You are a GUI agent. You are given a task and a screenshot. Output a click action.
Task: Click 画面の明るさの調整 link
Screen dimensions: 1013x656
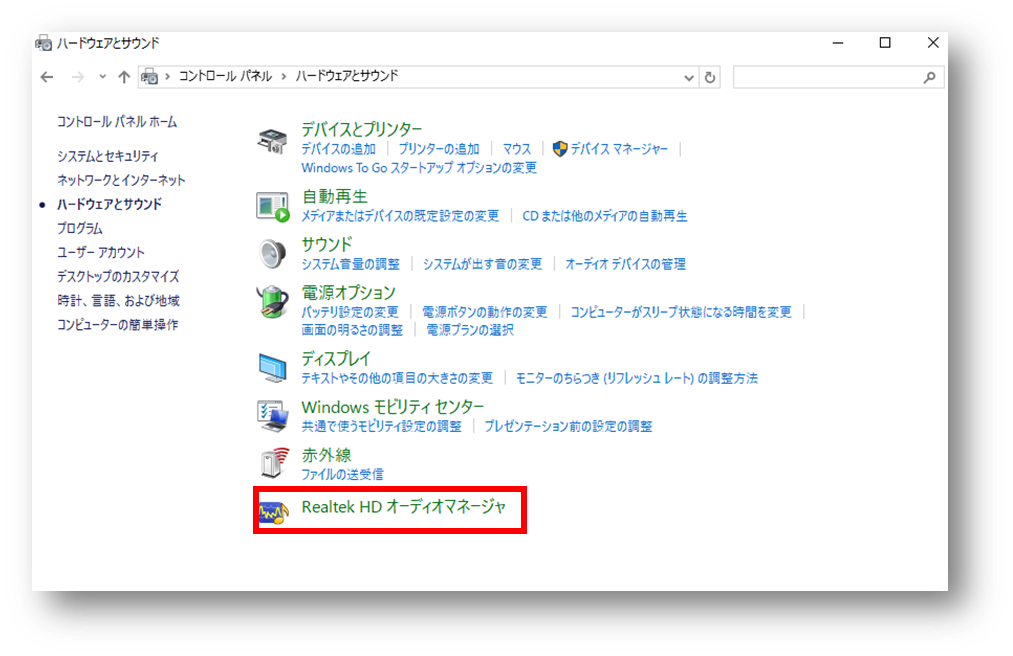352,330
